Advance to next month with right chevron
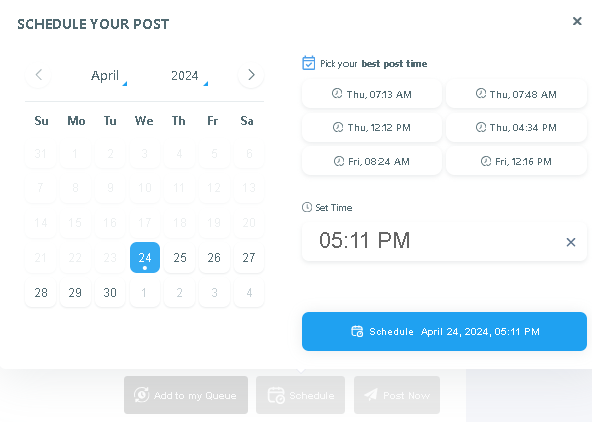This screenshot has width=592, height=422. pos(251,75)
